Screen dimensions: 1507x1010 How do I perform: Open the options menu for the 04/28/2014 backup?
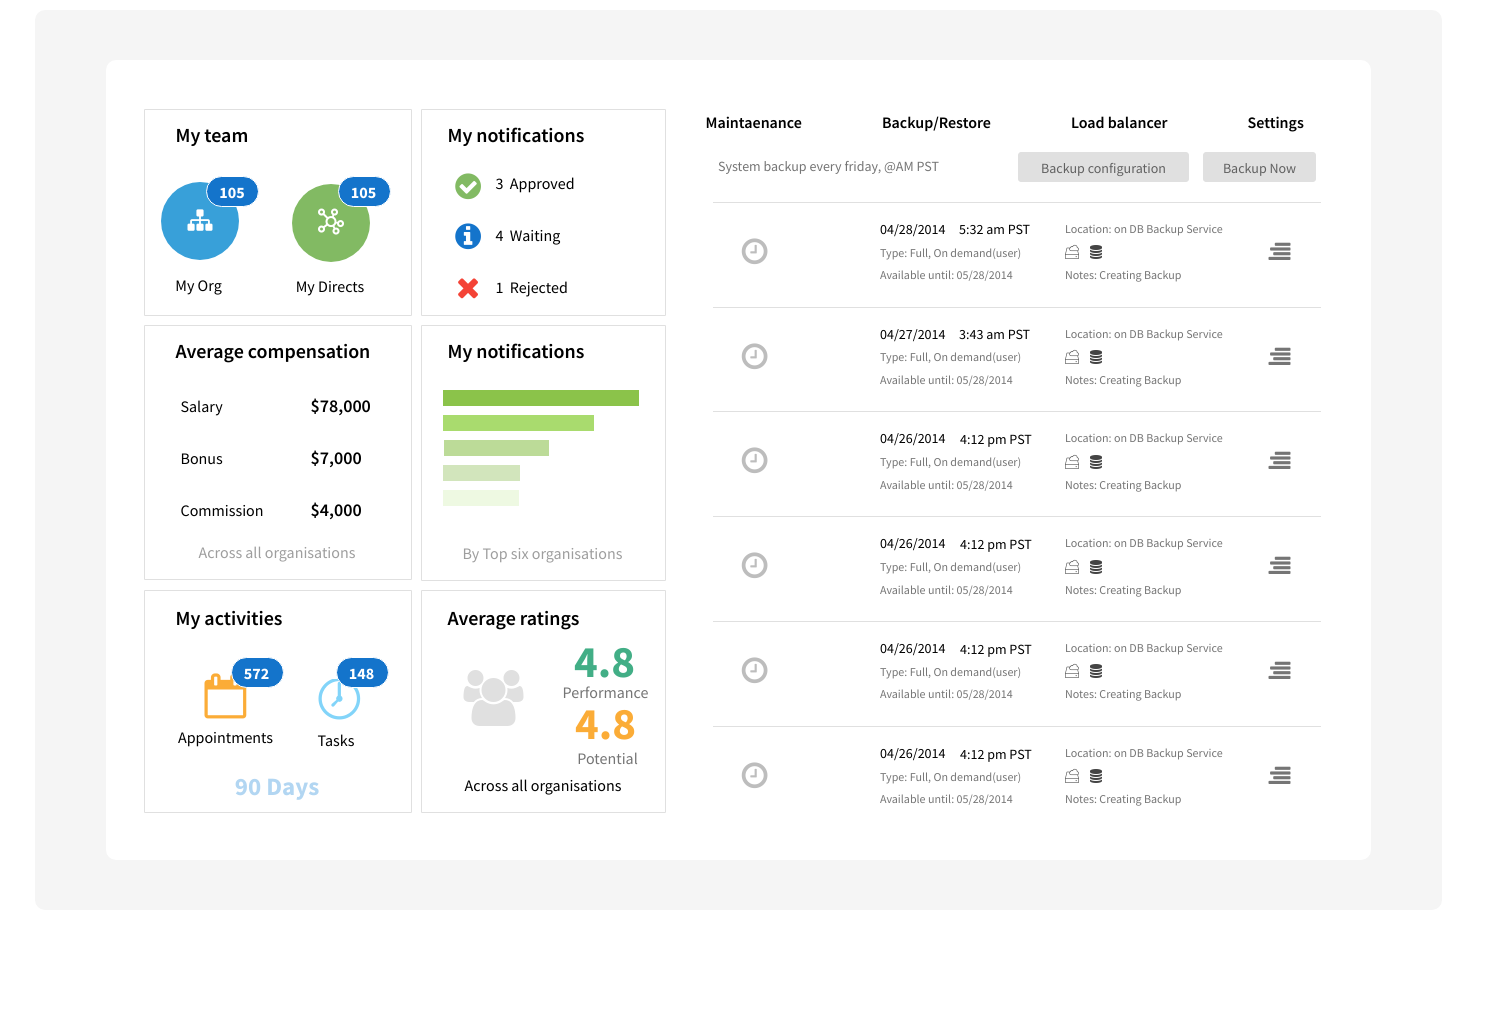coord(1280,252)
